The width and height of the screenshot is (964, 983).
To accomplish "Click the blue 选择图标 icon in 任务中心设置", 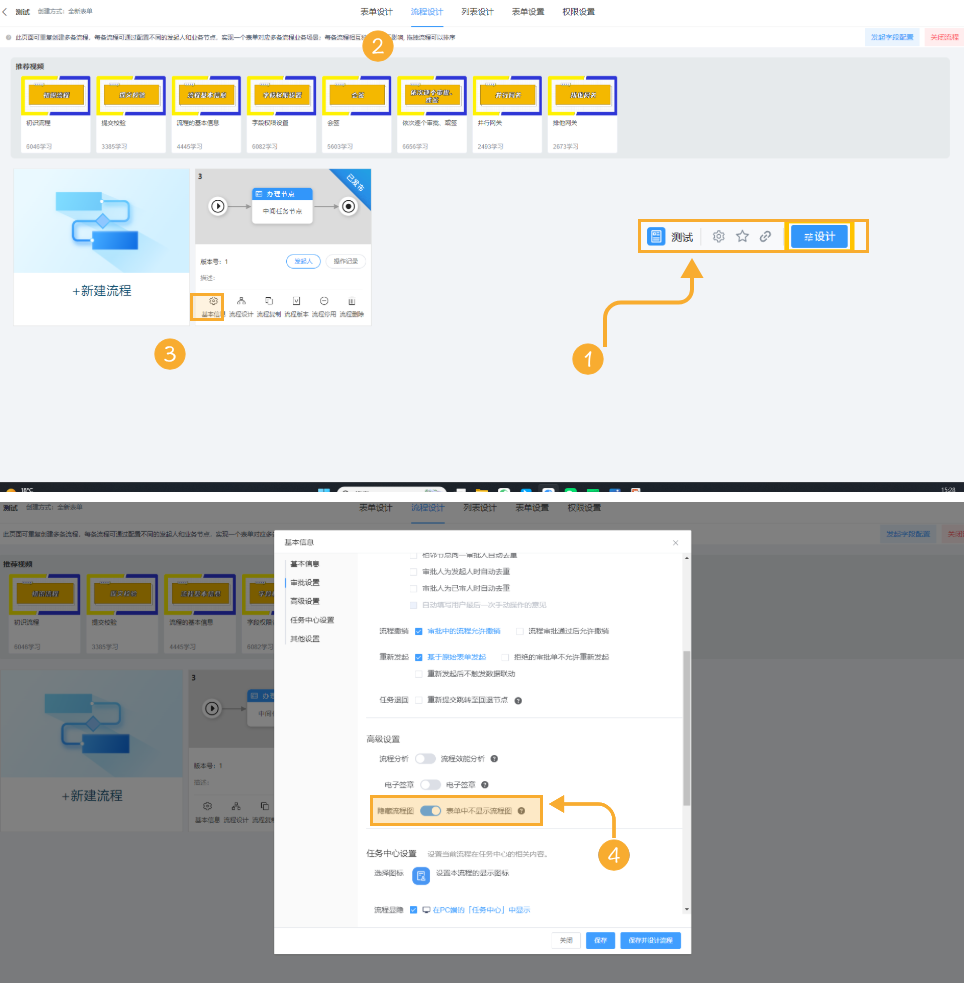I will [421, 875].
